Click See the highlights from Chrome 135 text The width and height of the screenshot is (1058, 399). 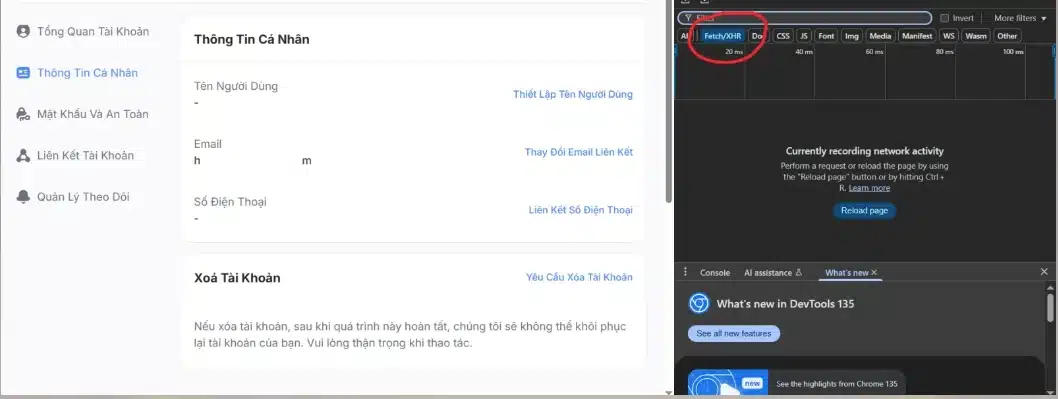click(x=837, y=383)
